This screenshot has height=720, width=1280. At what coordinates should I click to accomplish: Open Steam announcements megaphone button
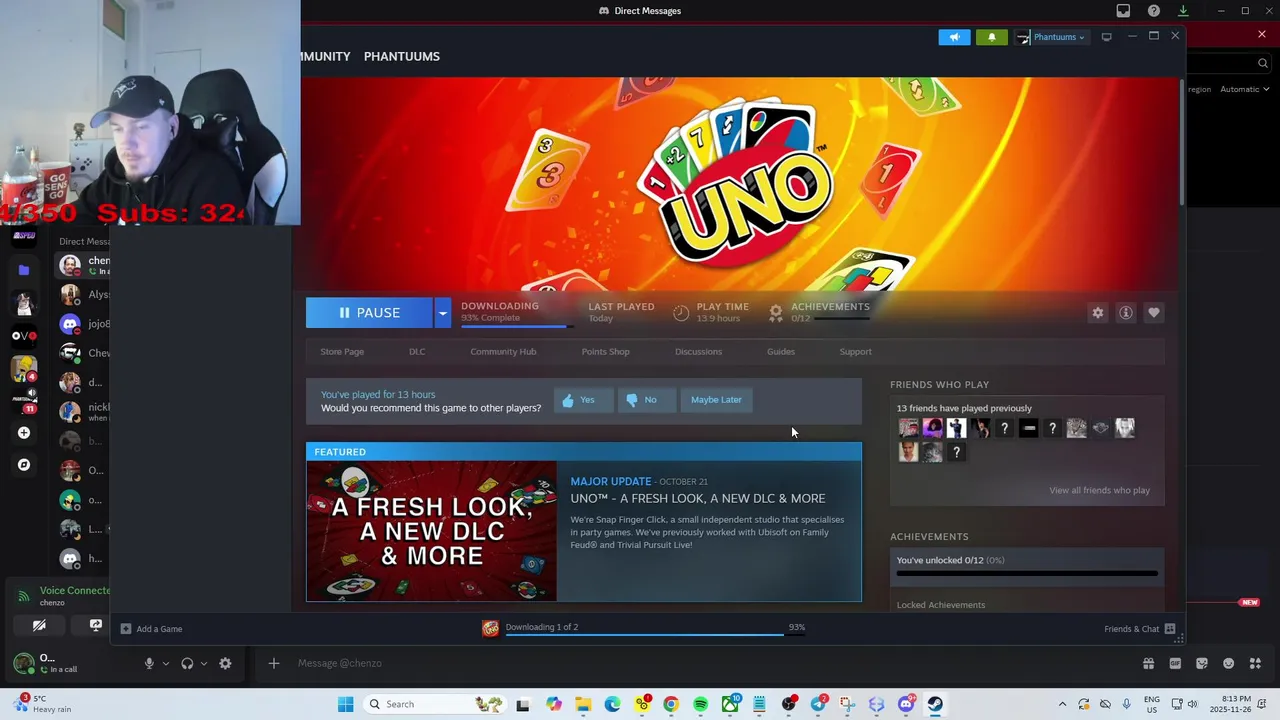(954, 37)
